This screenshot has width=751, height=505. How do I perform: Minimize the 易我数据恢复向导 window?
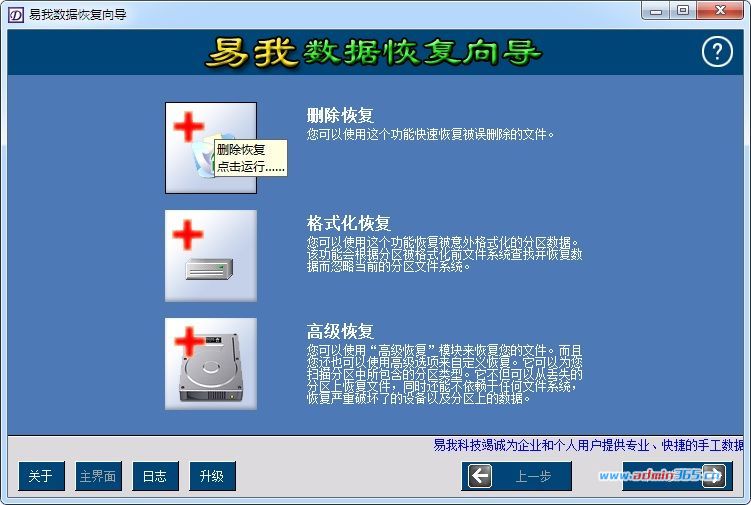pos(656,11)
